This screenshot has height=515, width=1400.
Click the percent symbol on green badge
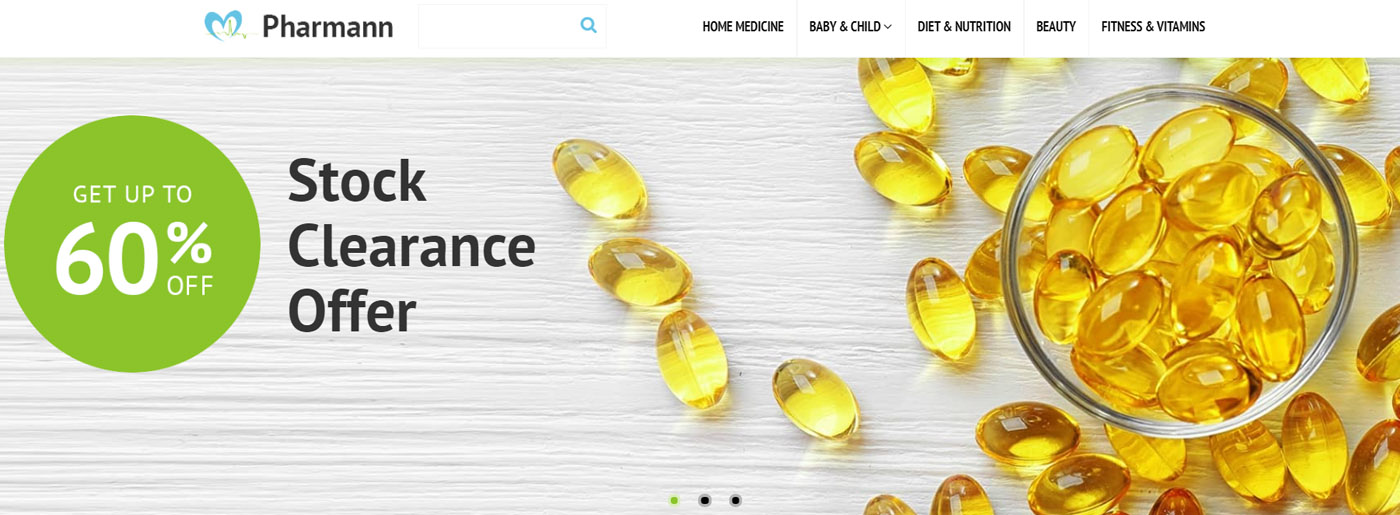190,240
